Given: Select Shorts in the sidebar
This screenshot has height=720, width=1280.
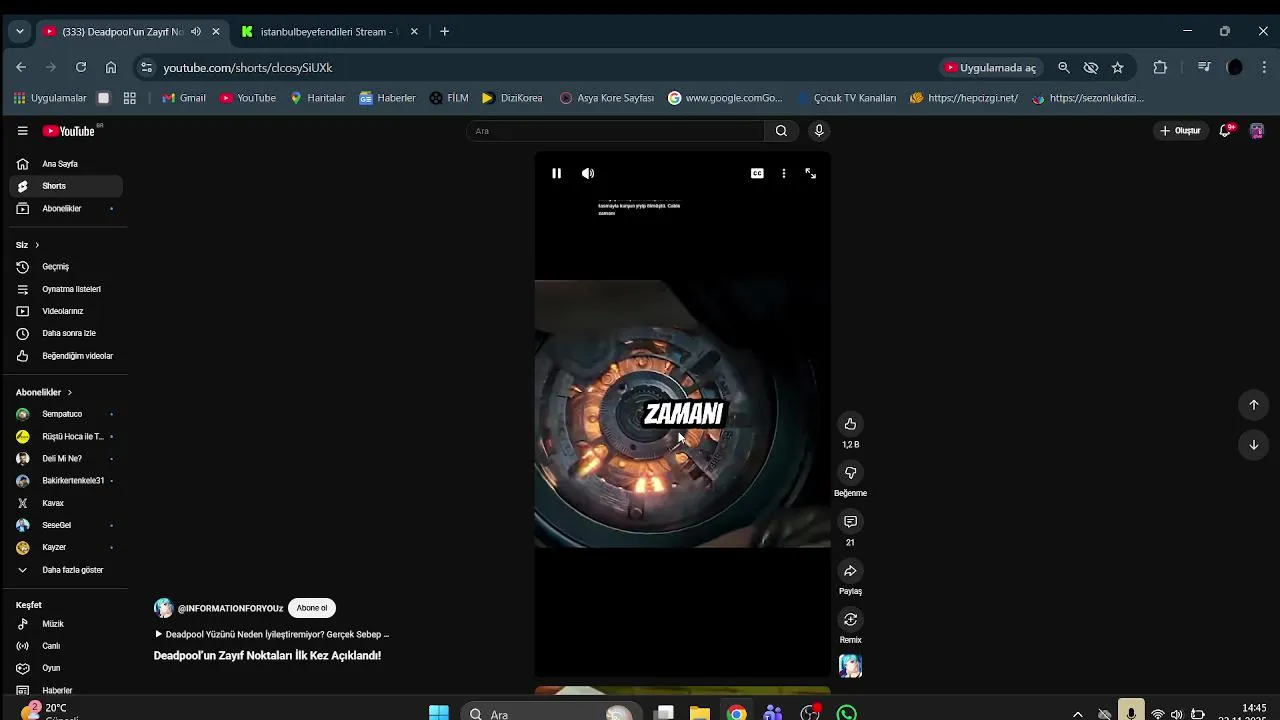Looking at the screenshot, I should point(66,186).
